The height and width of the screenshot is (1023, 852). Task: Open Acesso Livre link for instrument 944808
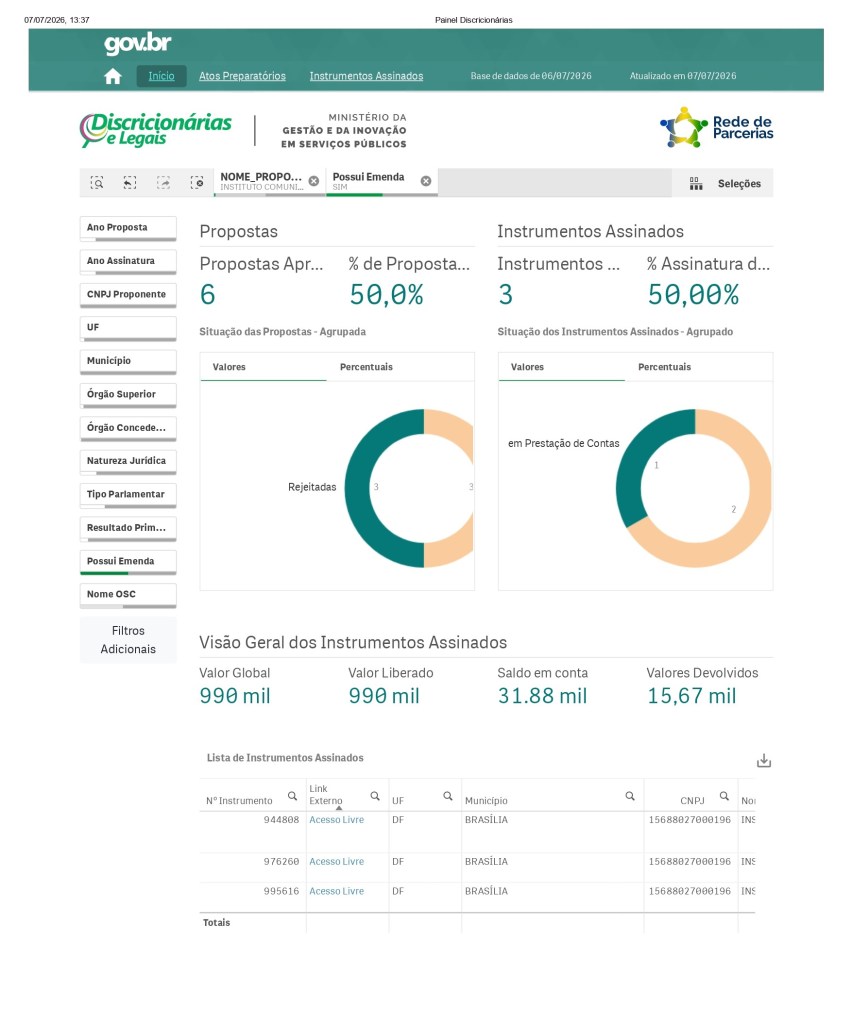337,820
